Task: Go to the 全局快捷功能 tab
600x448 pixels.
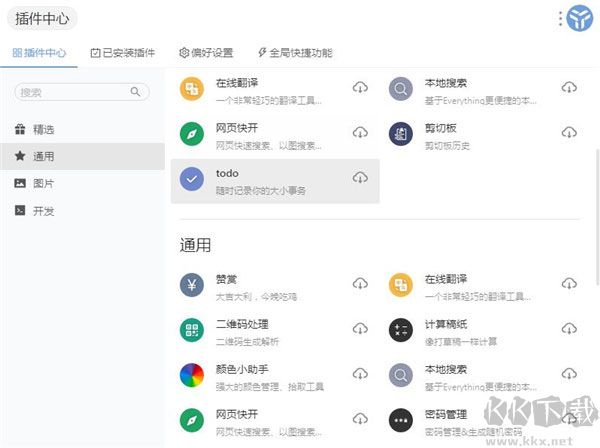Action: [294, 53]
